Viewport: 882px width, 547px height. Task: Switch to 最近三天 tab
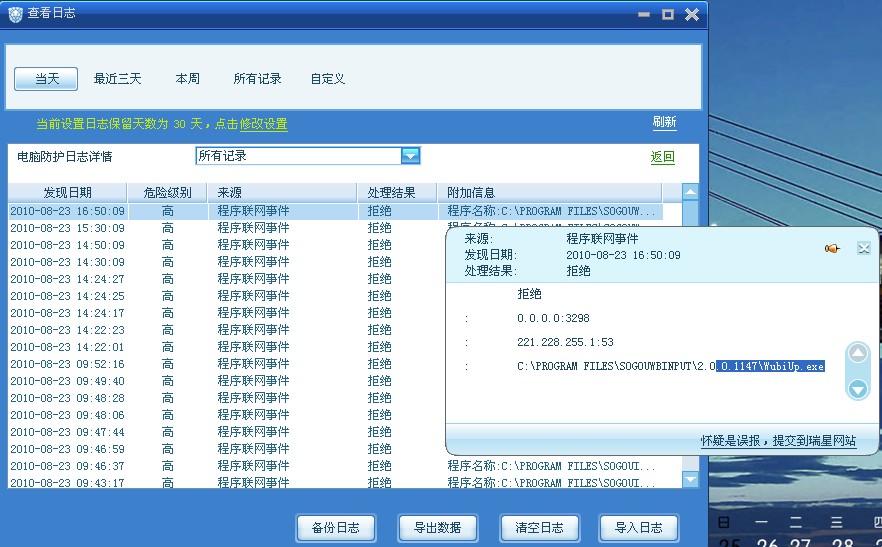pos(117,79)
